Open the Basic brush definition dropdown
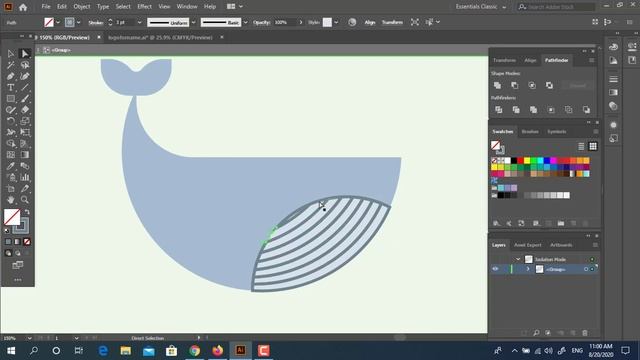 coord(245,22)
